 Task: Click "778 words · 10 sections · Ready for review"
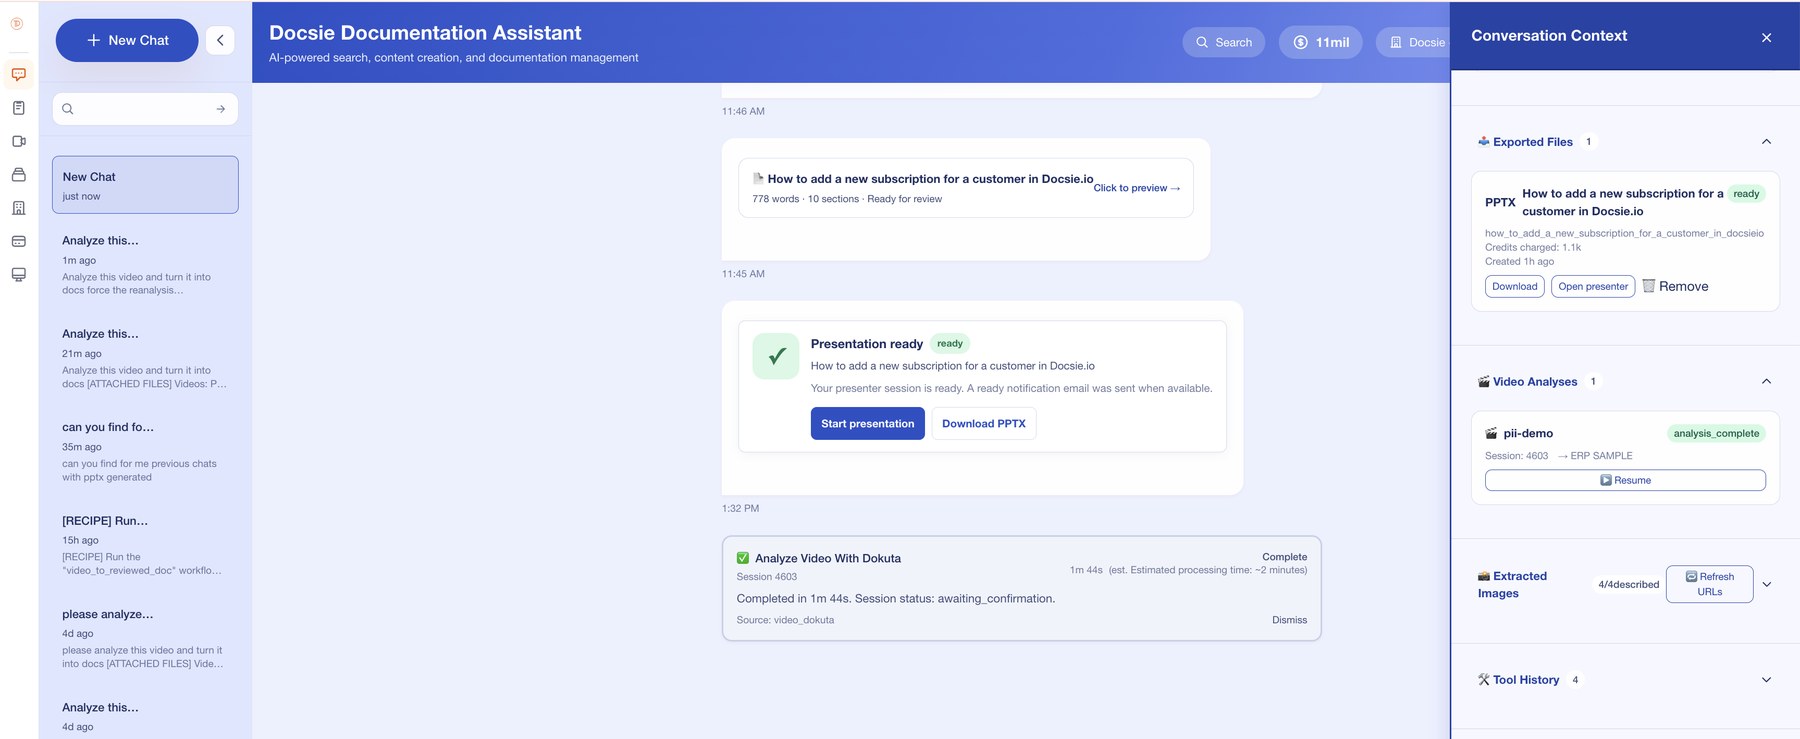coord(847,199)
